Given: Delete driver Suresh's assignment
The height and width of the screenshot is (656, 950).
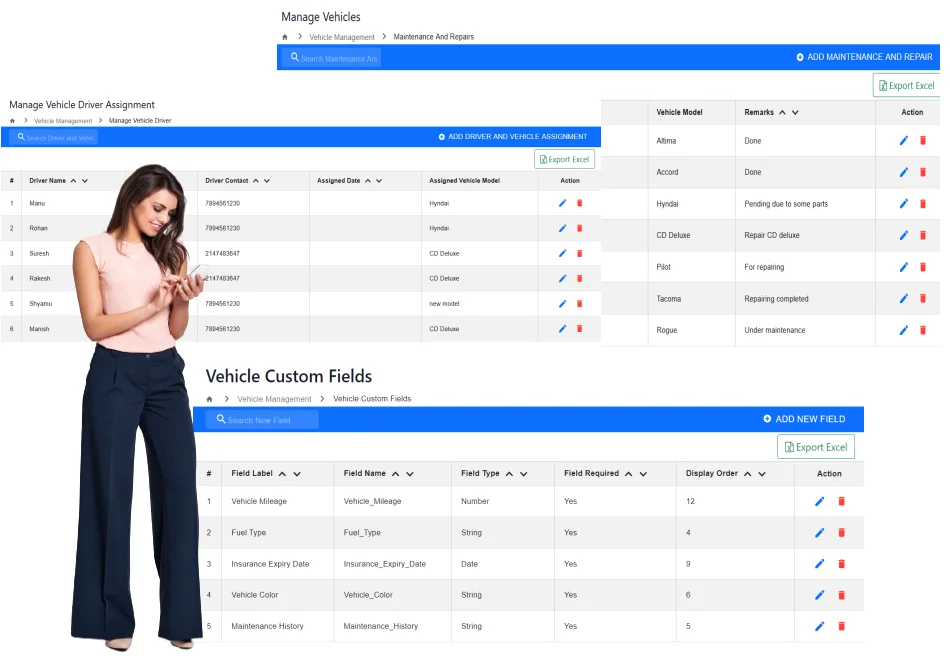Looking at the screenshot, I should pos(579,253).
